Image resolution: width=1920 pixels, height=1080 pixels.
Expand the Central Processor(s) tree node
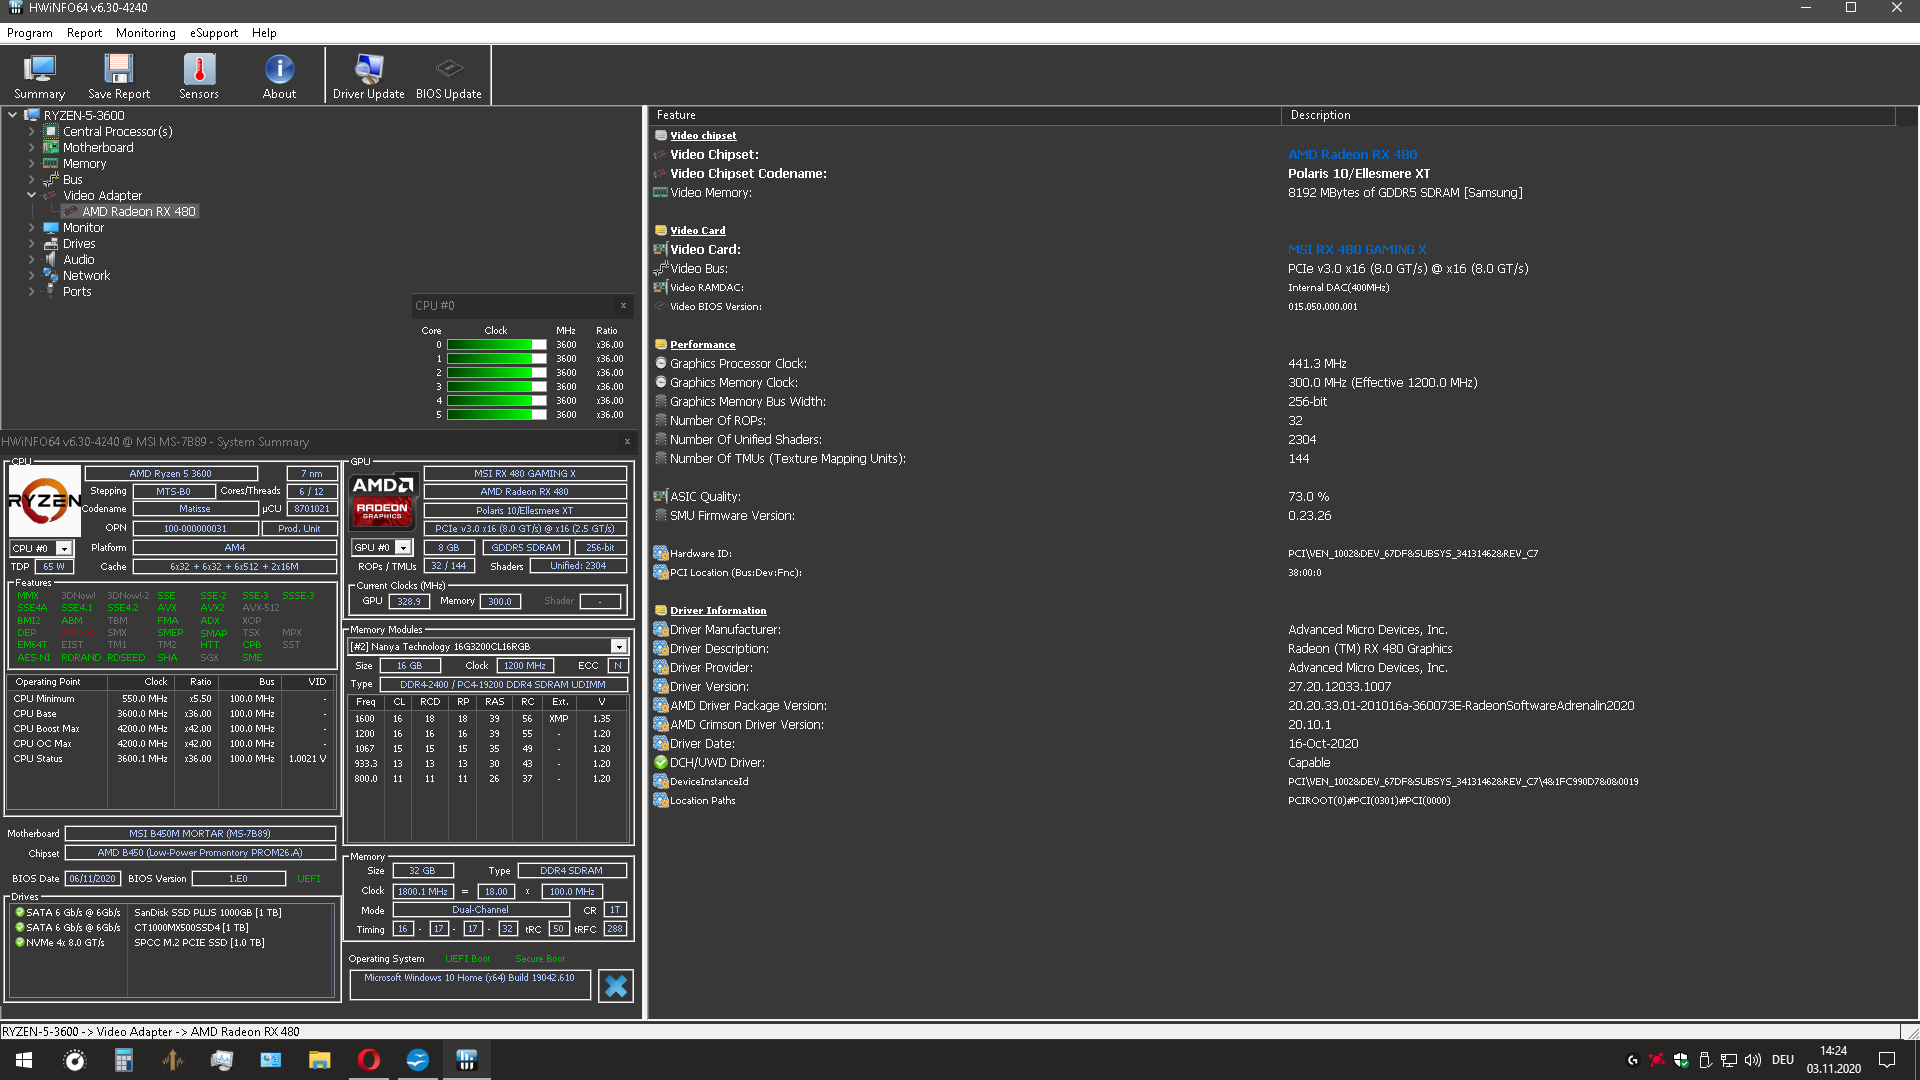[x=31, y=131]
